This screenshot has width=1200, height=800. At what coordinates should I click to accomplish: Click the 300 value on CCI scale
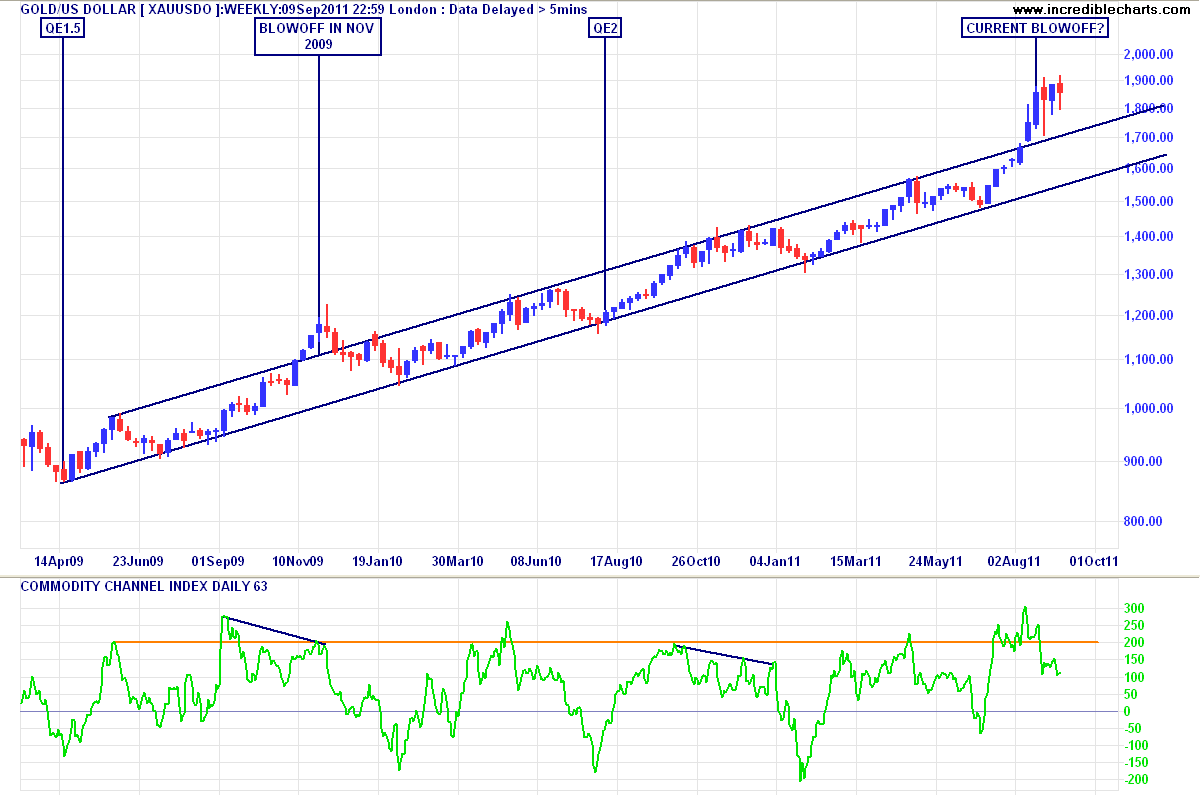point(1133,608)
